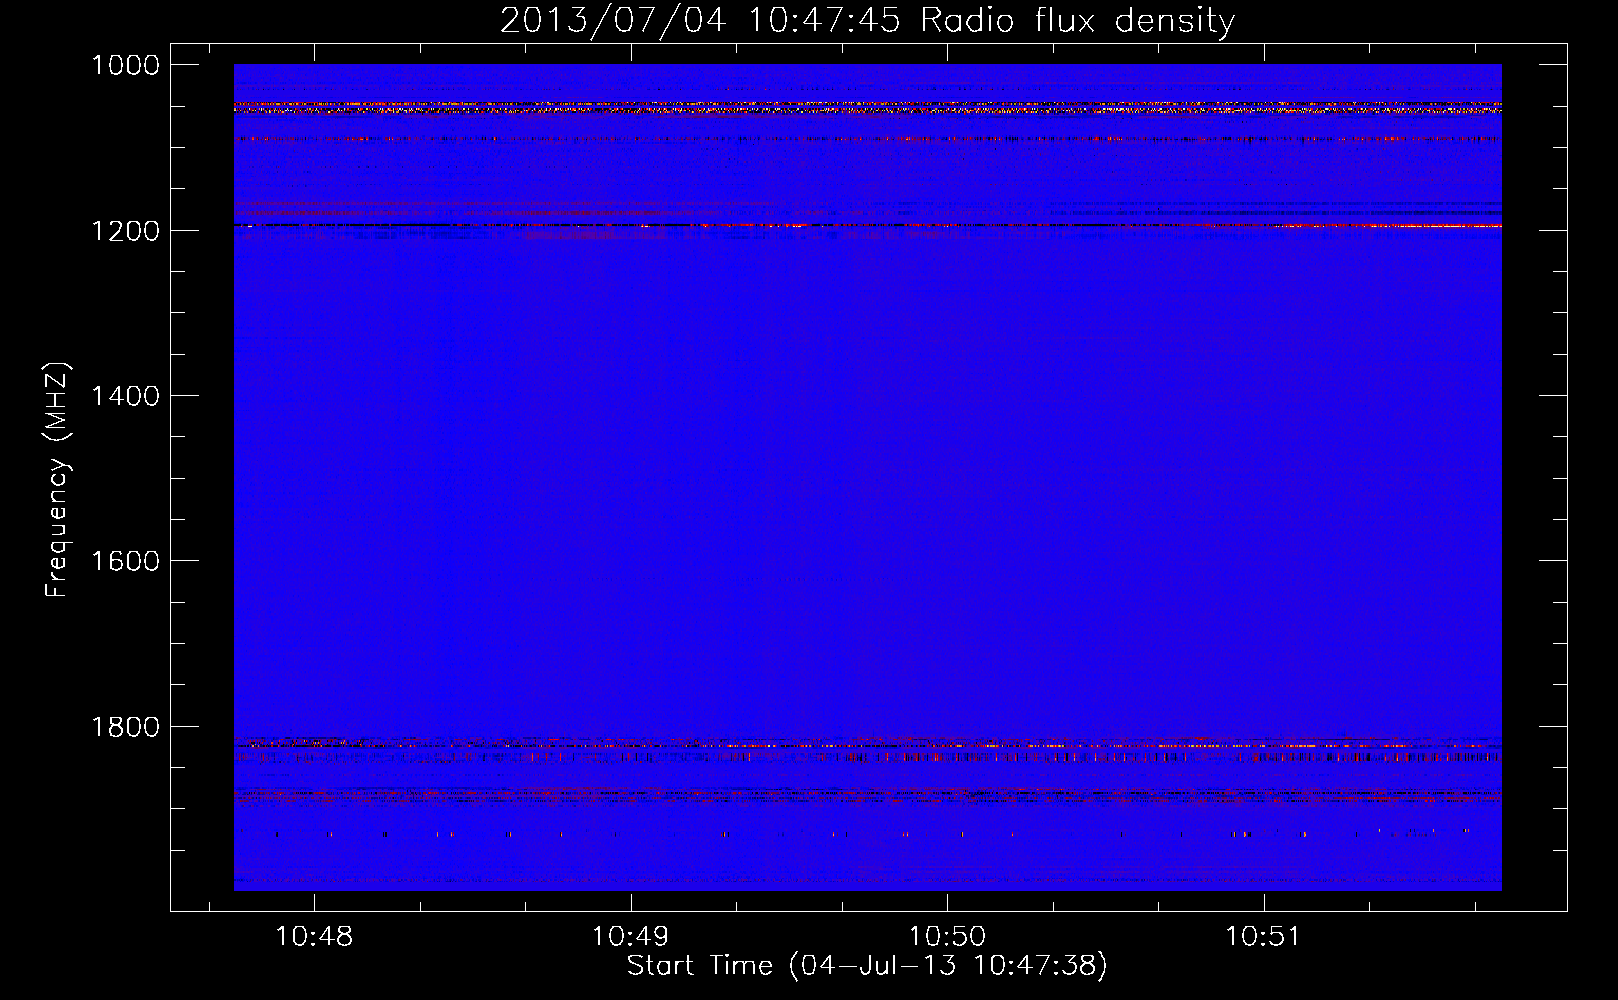Select the 1200 frequency tick label
Viewport: 1618px width, 1000px height.
[125, 231]
